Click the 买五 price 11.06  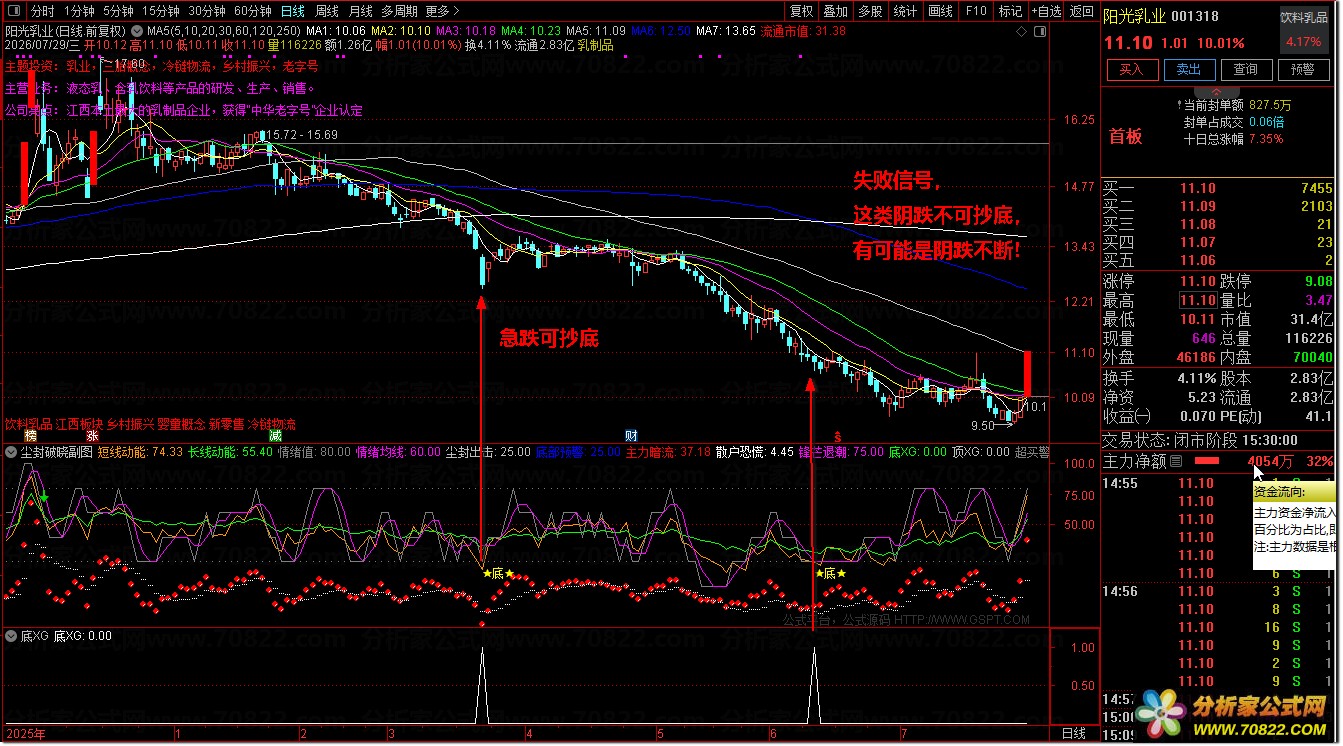tap(1198, 260)
